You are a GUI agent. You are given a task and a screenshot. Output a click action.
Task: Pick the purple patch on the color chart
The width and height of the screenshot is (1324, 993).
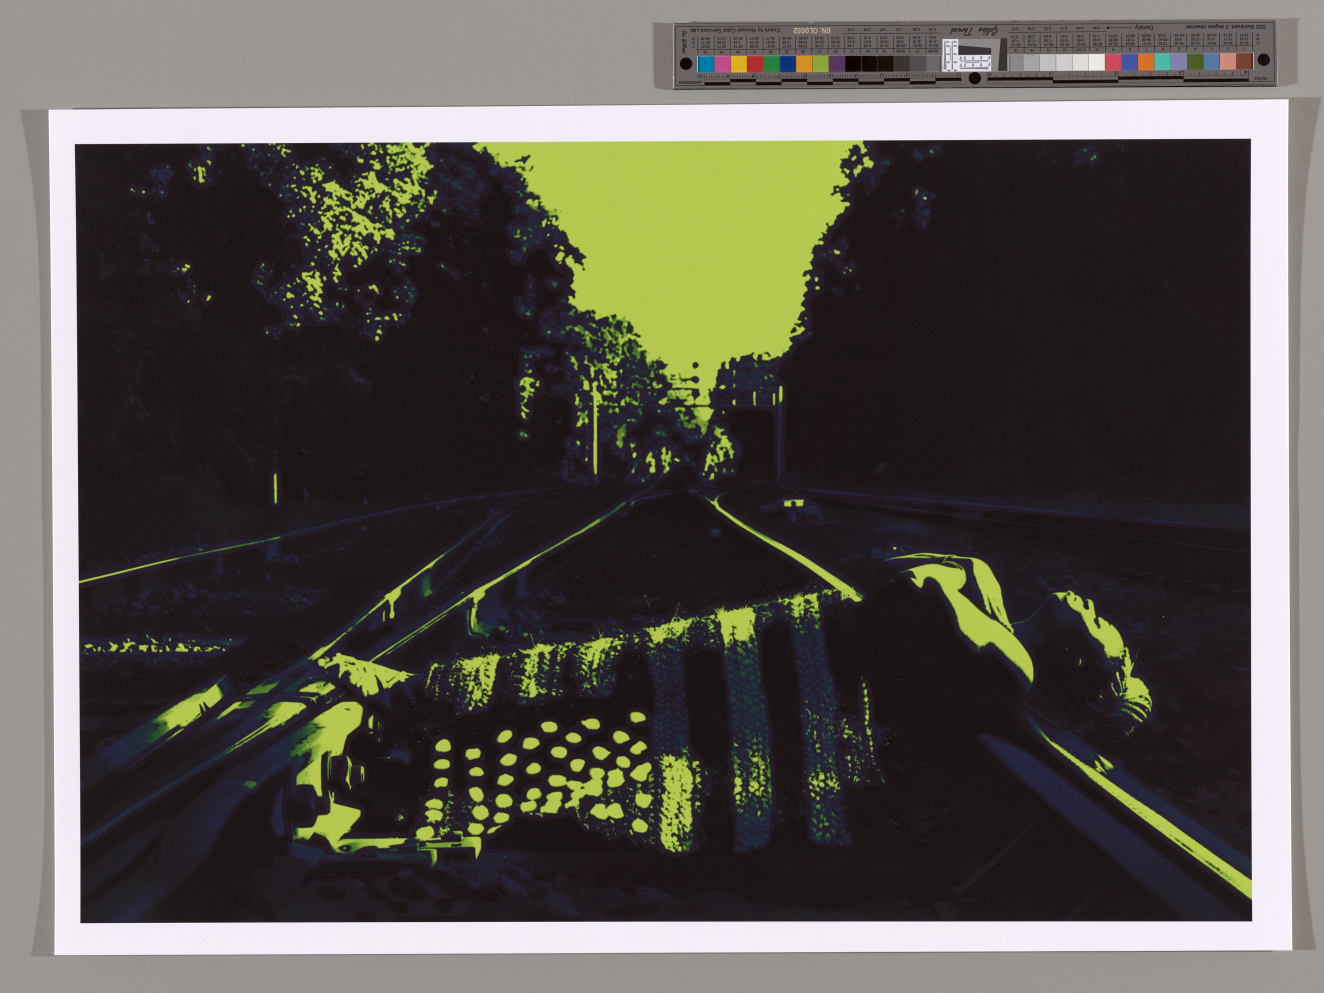(836, 64)
